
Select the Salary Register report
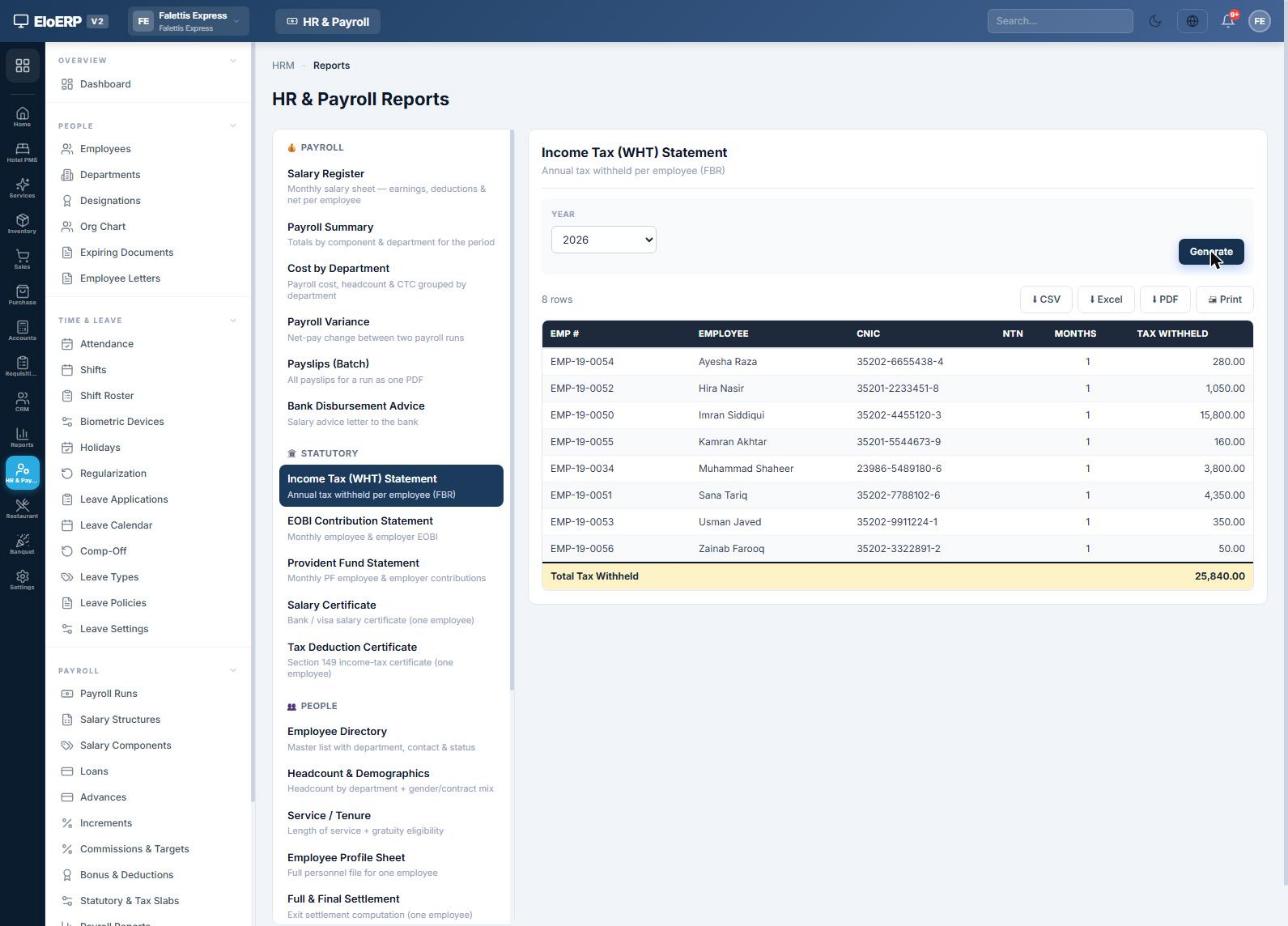(x=391, y=186)
